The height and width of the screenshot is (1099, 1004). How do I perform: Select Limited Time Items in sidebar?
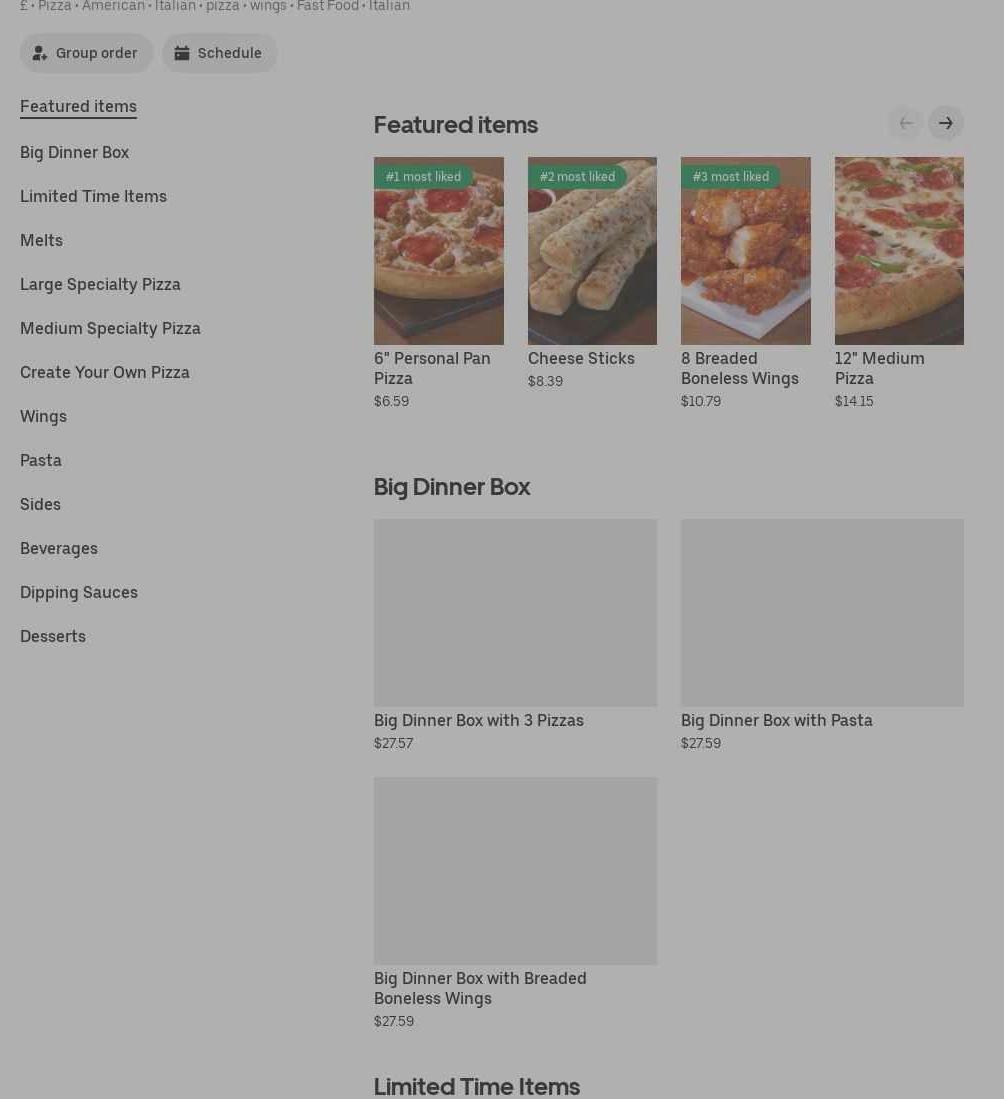[x=93, y=196]
